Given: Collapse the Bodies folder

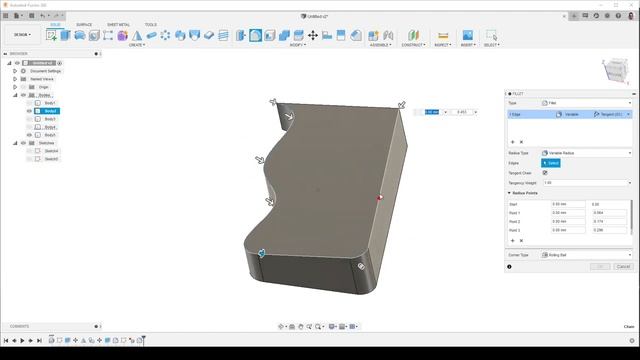Looking at the screenshot, I should [15, 95].
